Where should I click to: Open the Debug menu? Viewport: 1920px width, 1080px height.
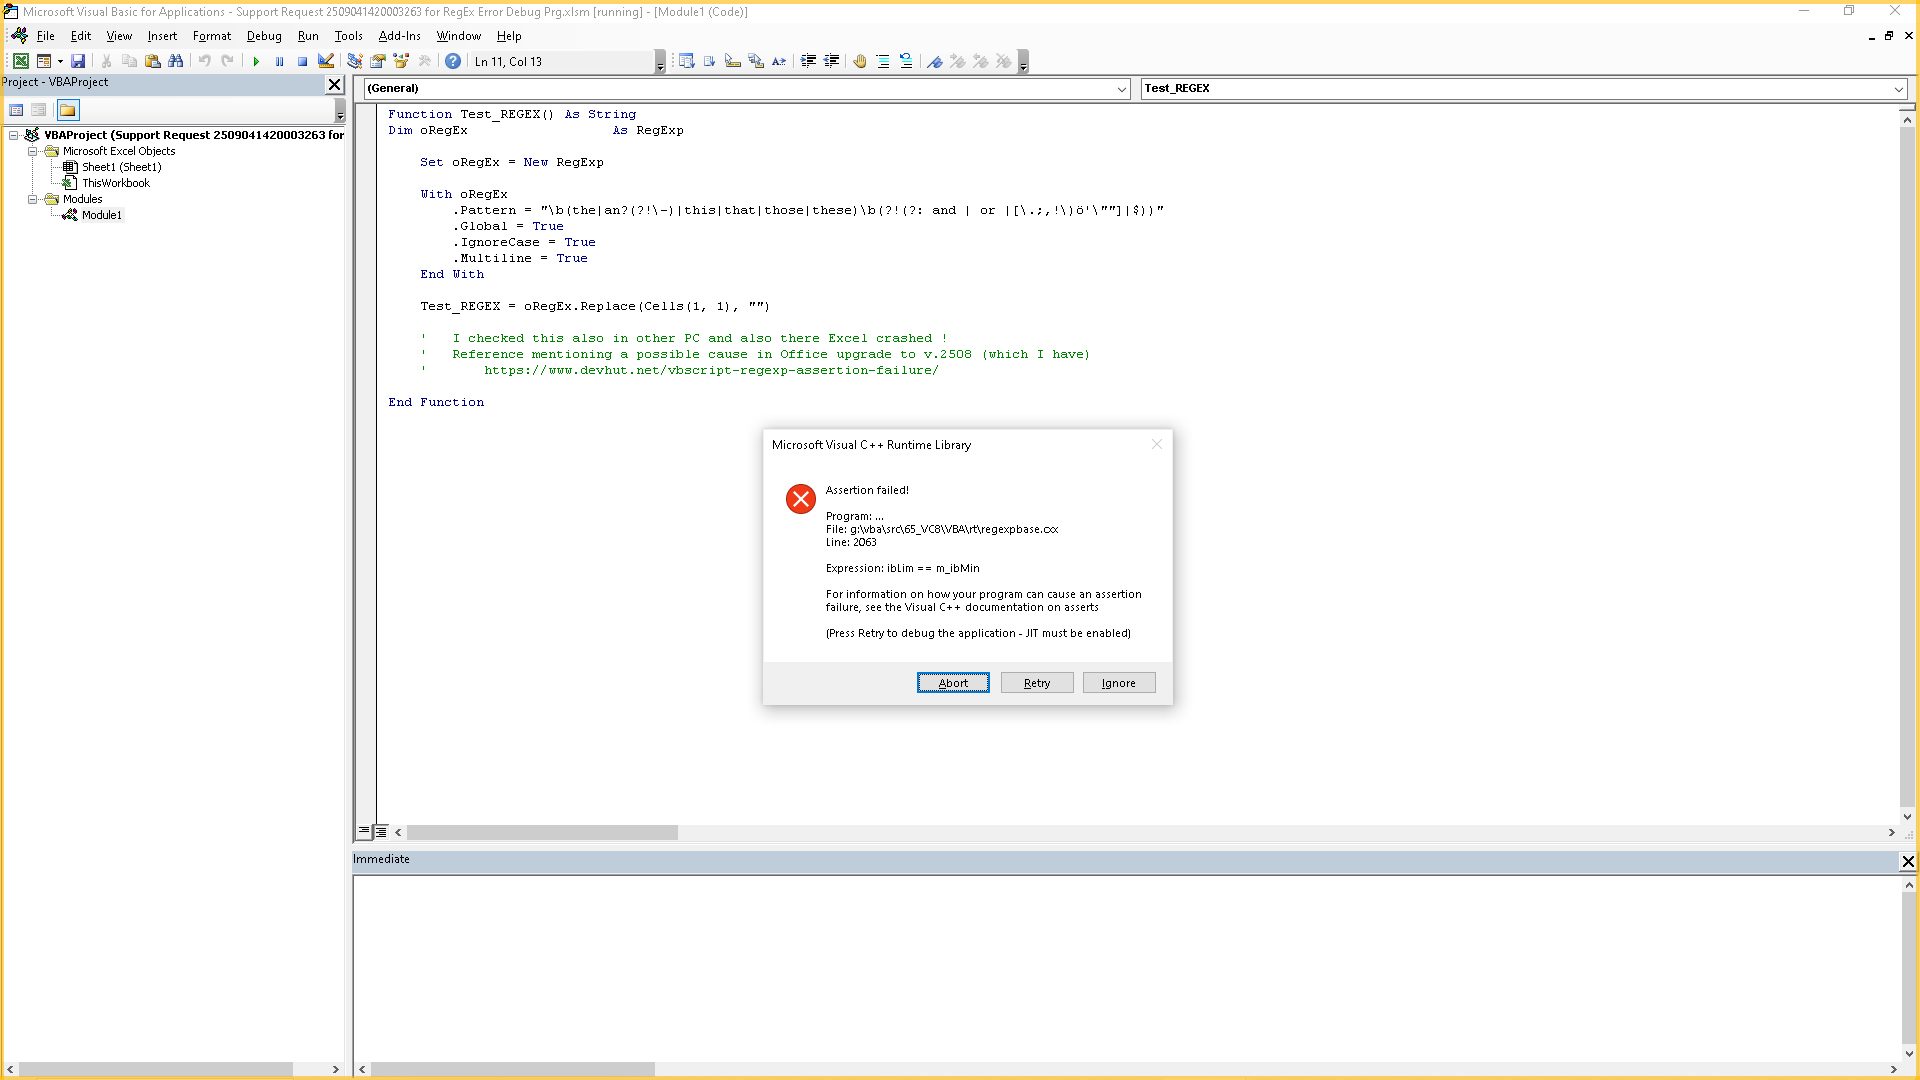point(264,36)
